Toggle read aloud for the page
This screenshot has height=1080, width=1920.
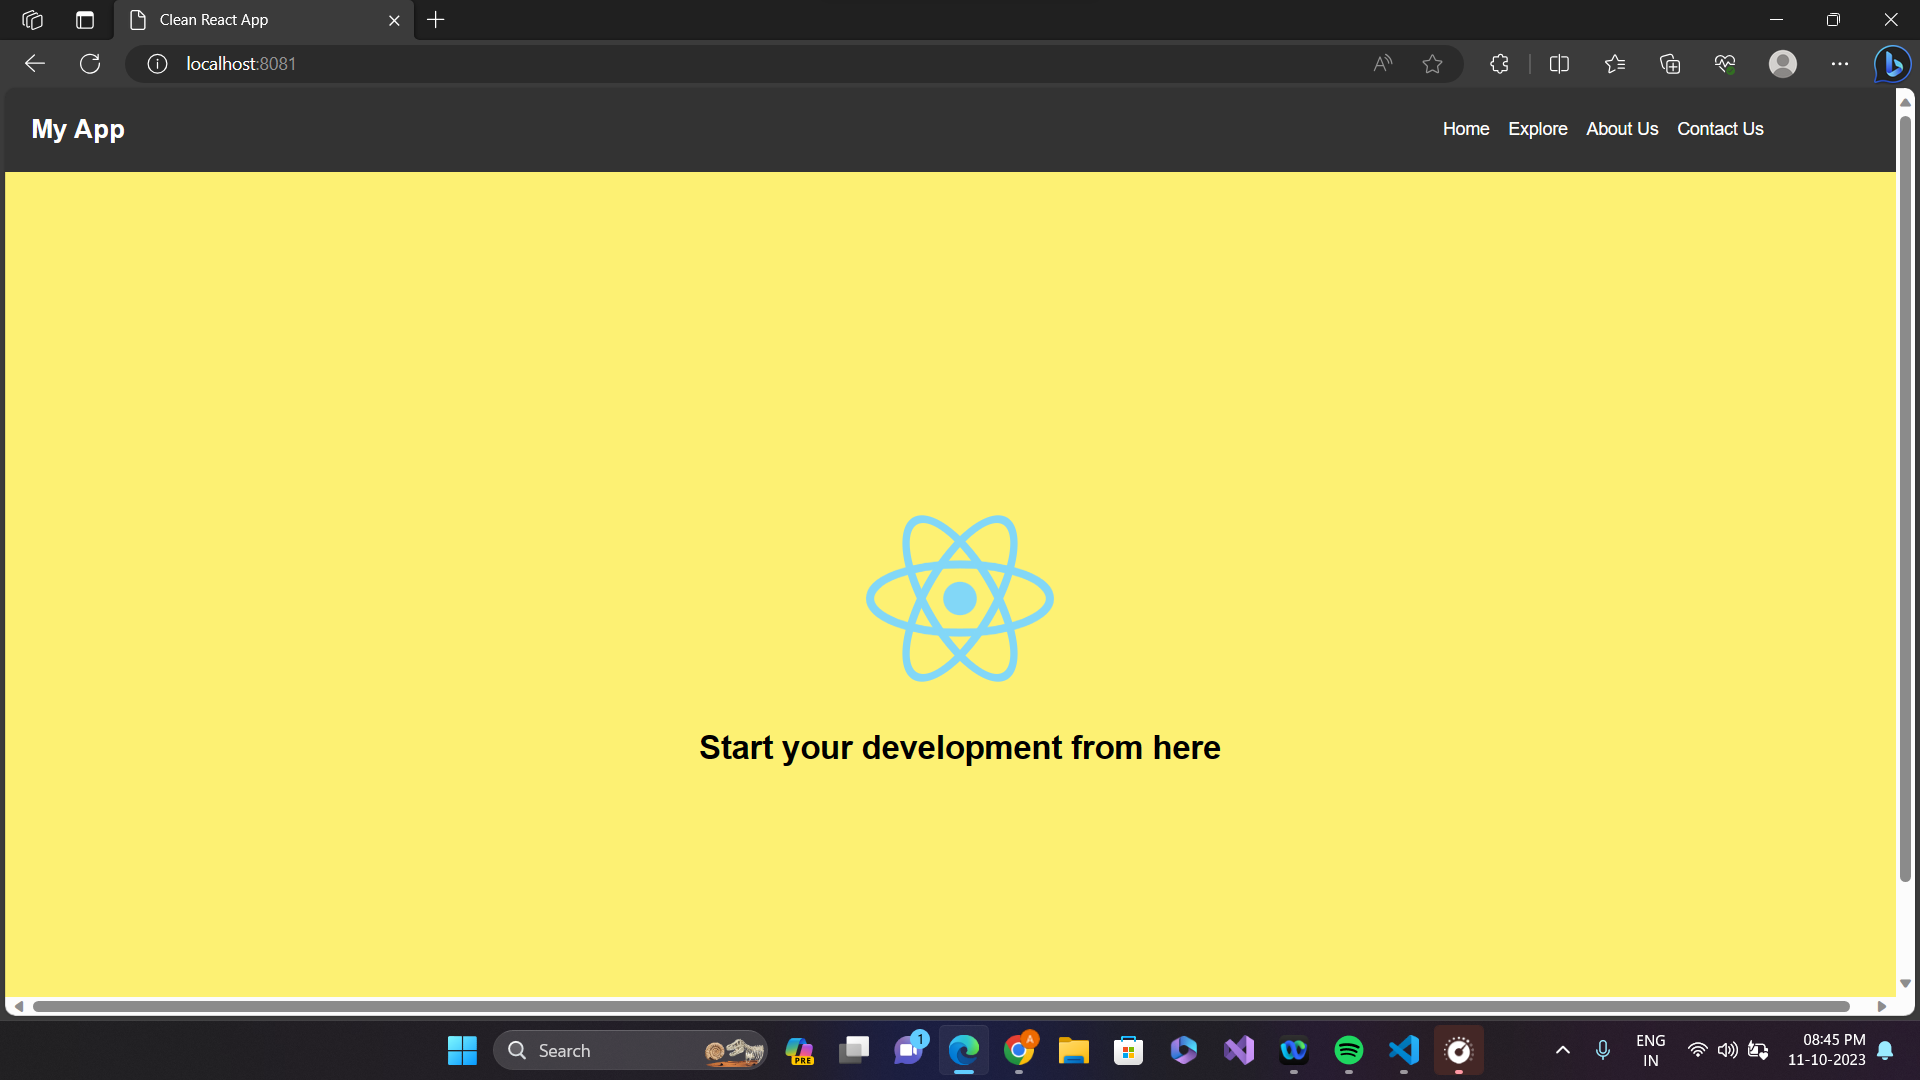coord(1383,63)
